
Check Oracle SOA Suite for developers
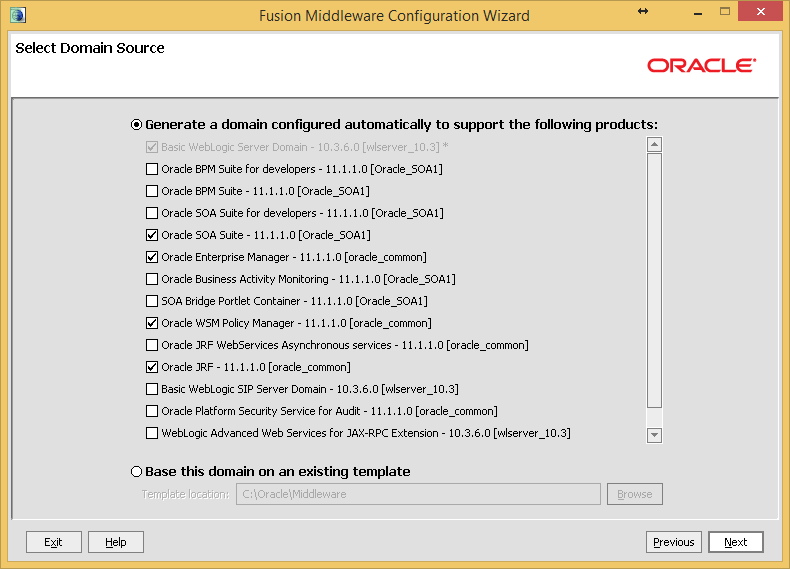pyautogui.click(x=152, y=213)
